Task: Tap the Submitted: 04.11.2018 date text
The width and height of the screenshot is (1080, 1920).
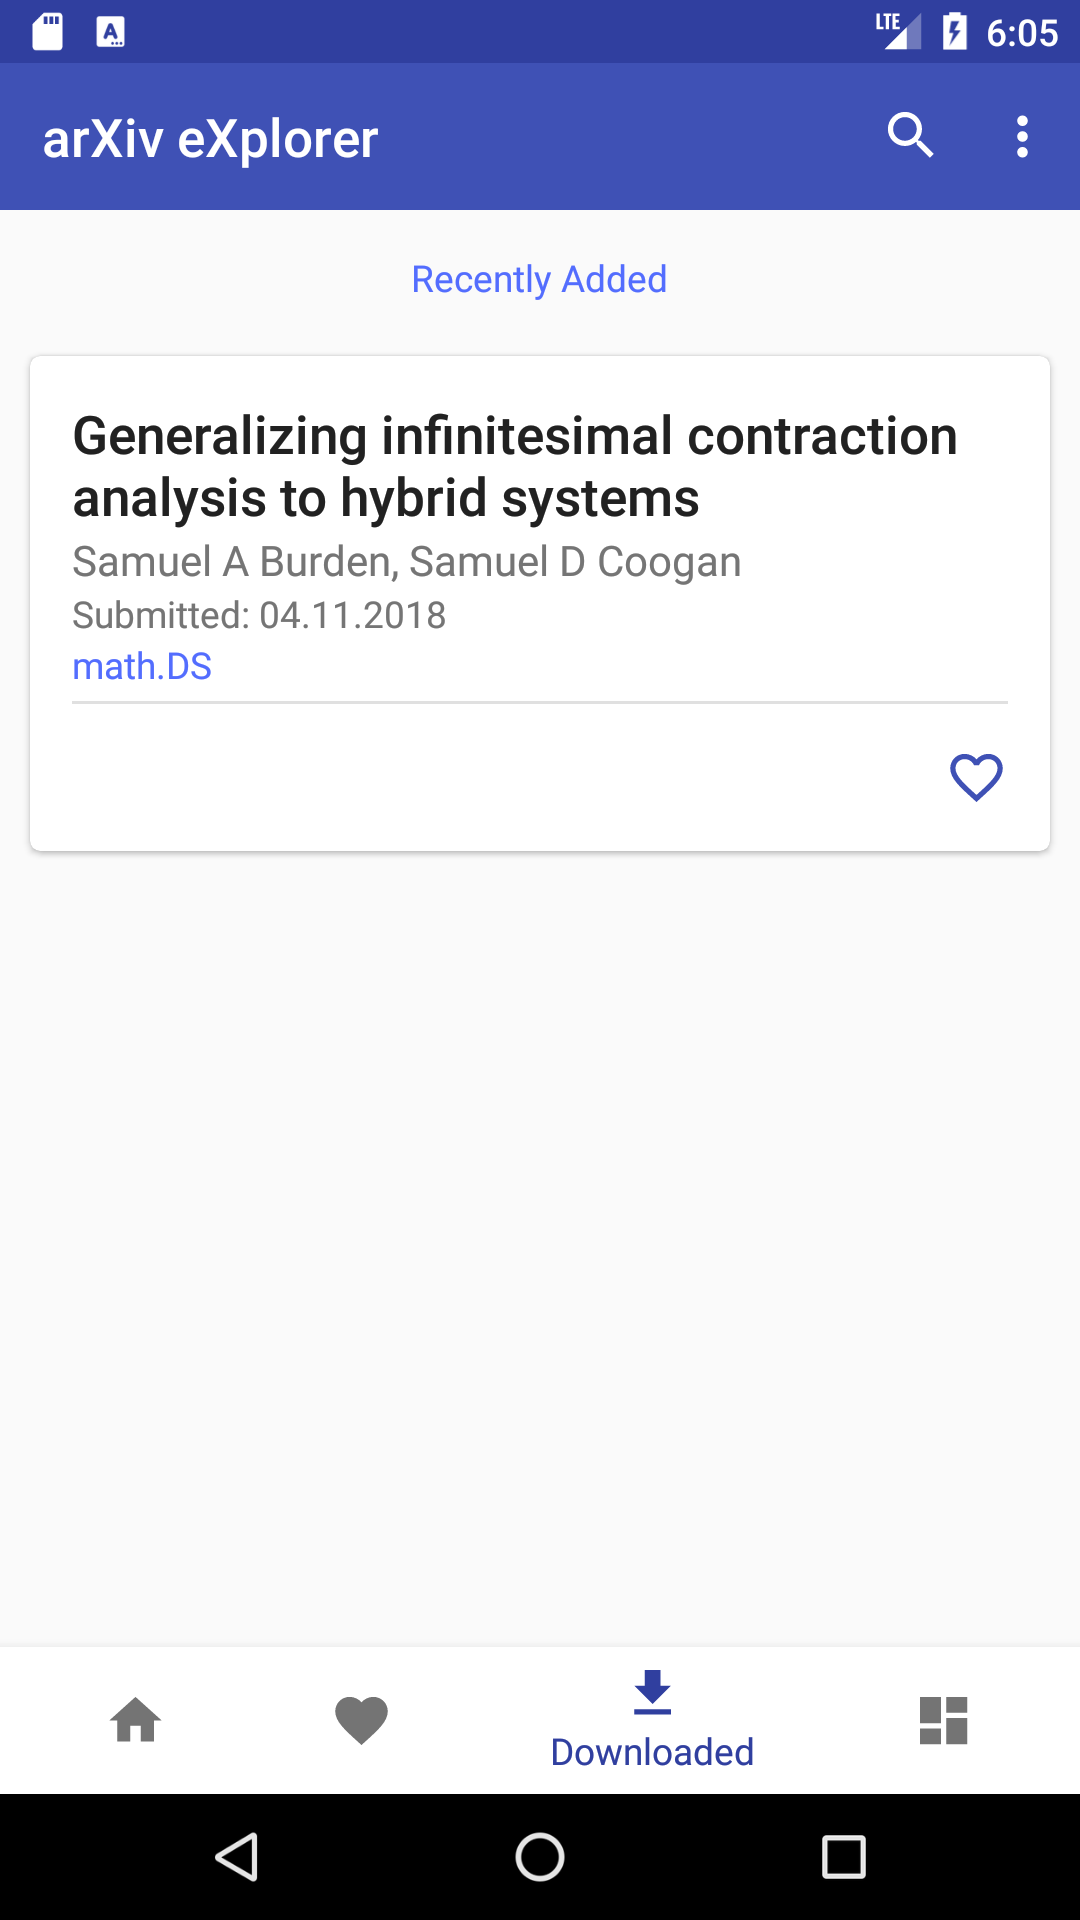Action: (x=259, y=615)
